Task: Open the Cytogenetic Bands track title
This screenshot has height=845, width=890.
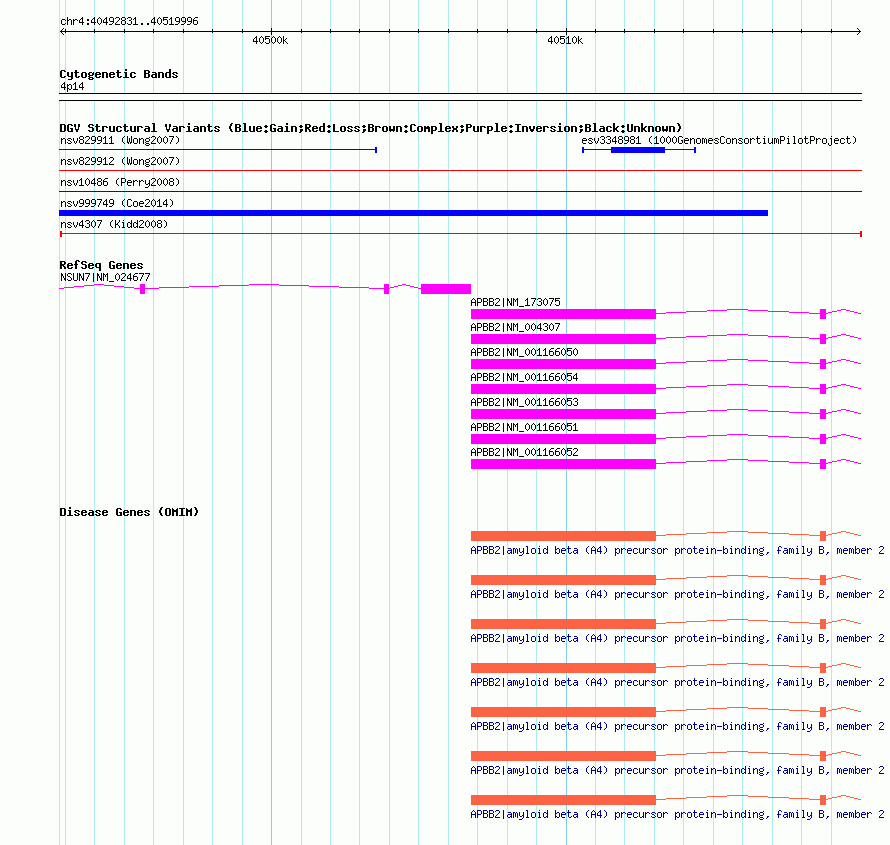Action: pos(119,74)
